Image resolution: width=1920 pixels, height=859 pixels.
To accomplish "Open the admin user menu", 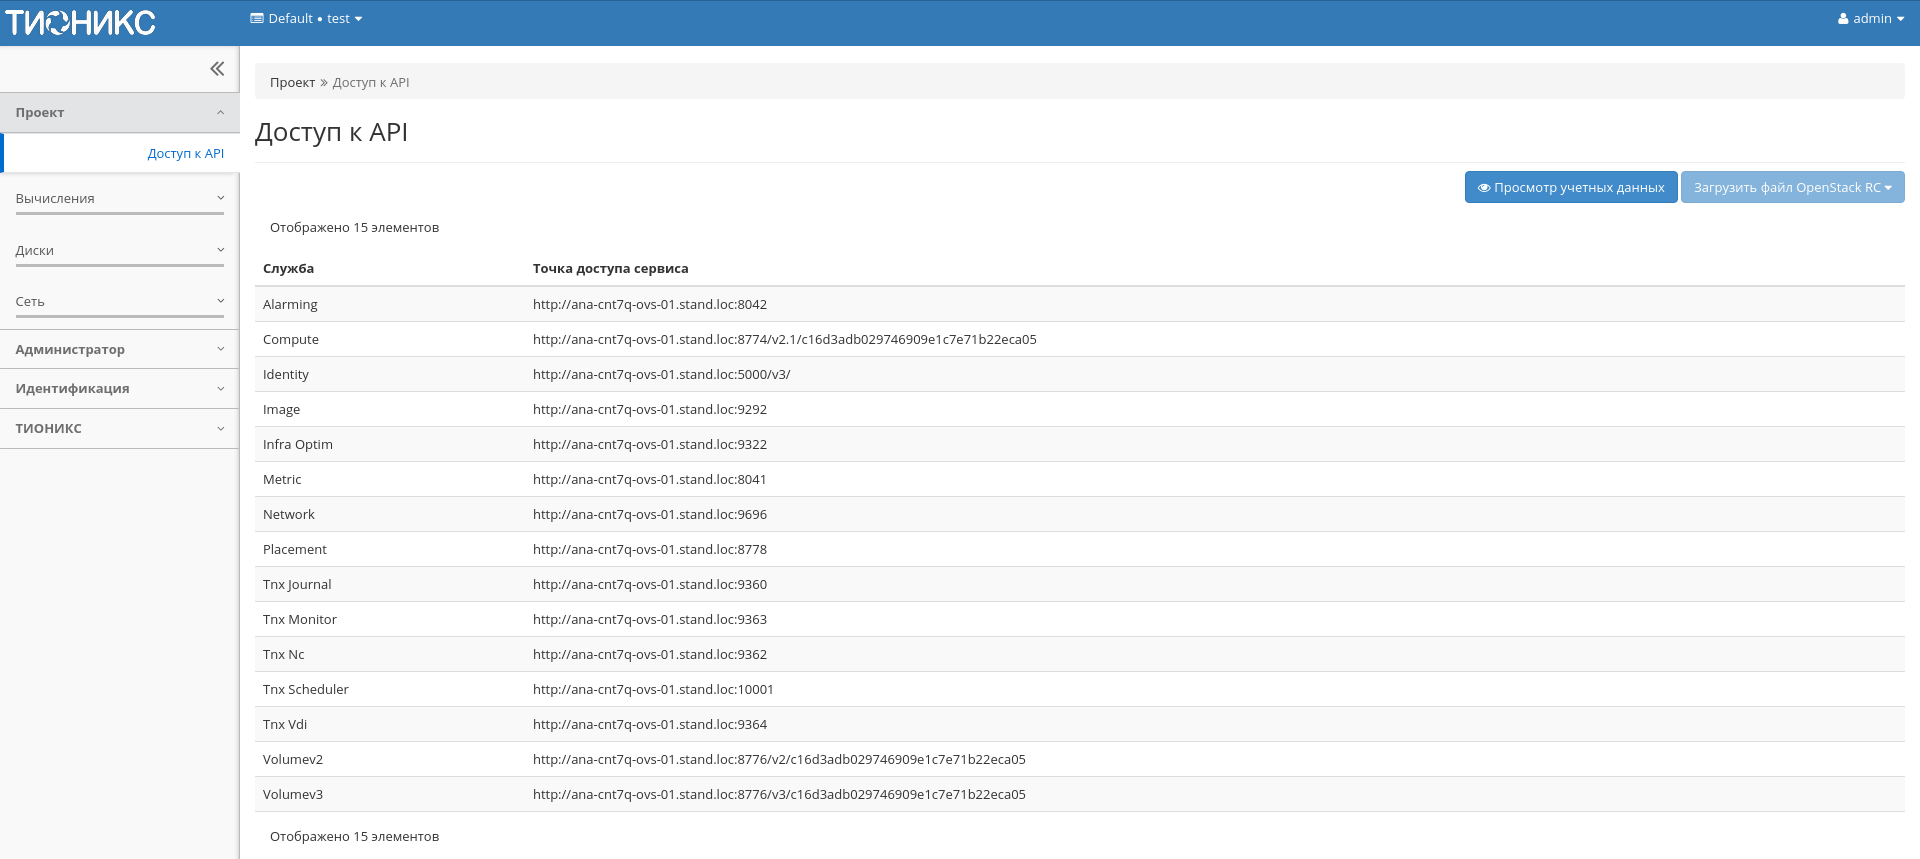I will coord(1870,19).
